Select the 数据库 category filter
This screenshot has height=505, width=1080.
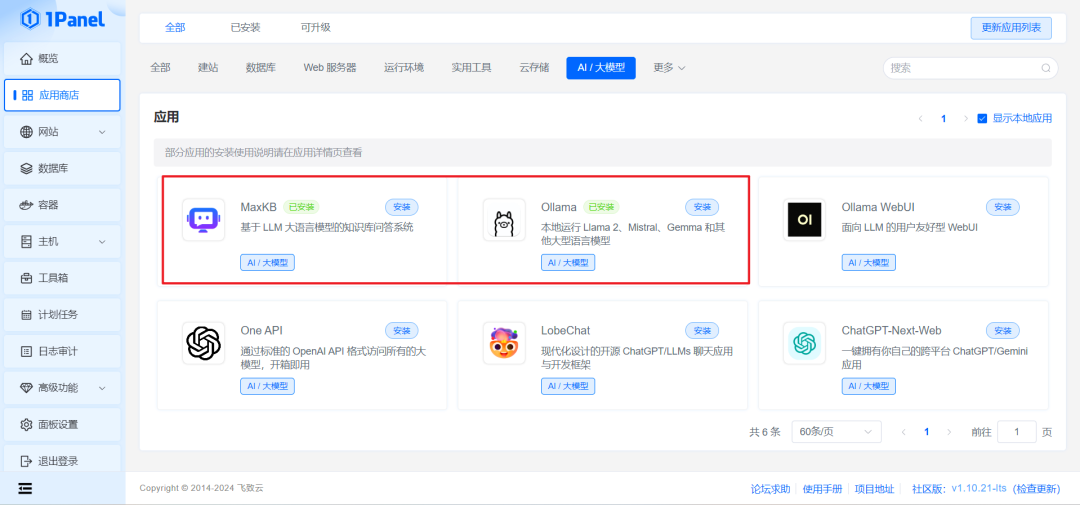coord(261,68)
